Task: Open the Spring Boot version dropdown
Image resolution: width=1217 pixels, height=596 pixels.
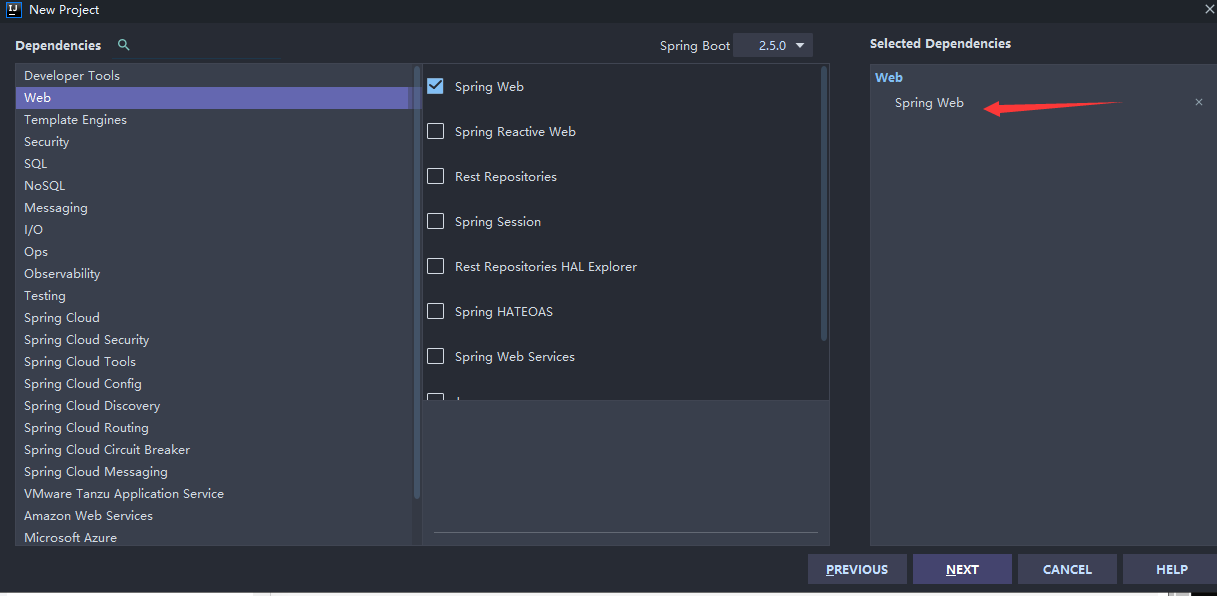Action: (x=773, y=45)
